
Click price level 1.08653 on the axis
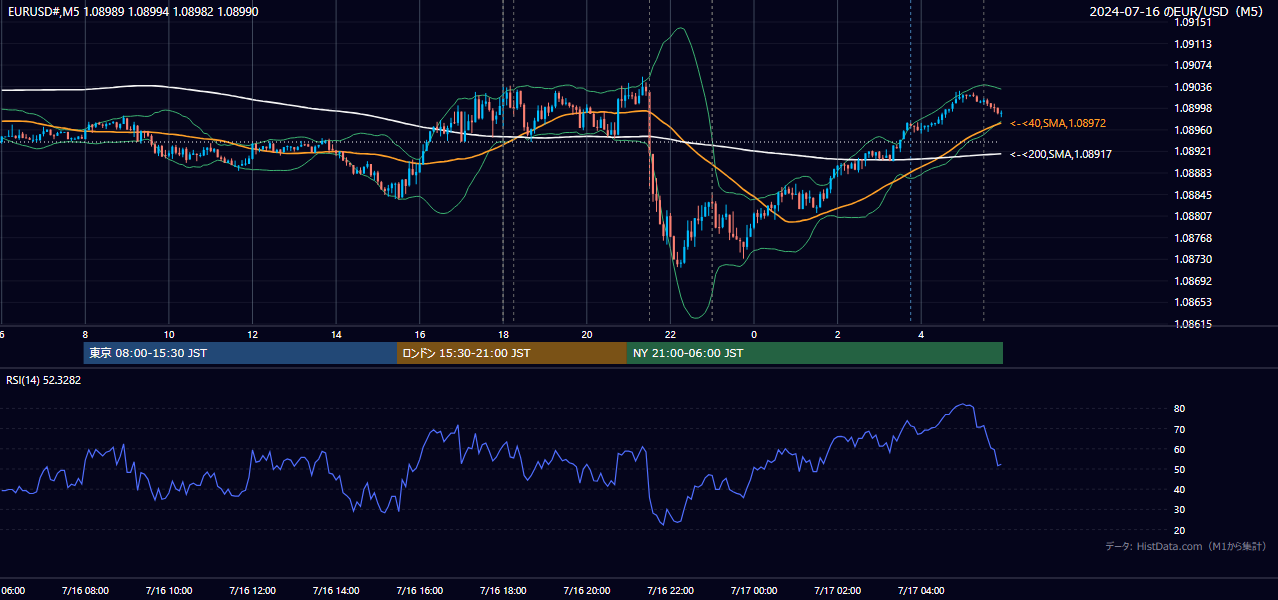point(1193,302)
